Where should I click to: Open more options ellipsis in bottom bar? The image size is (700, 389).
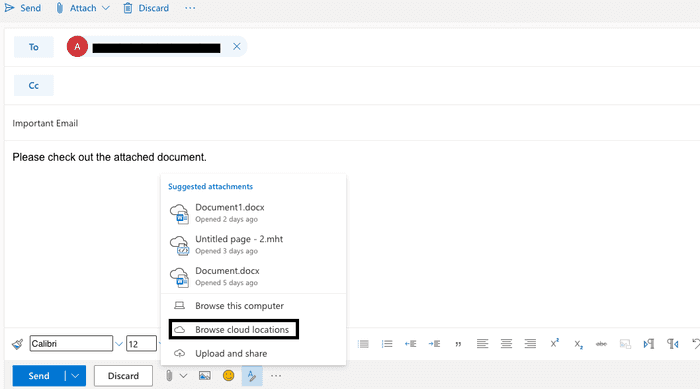click(x=276, y=376)
